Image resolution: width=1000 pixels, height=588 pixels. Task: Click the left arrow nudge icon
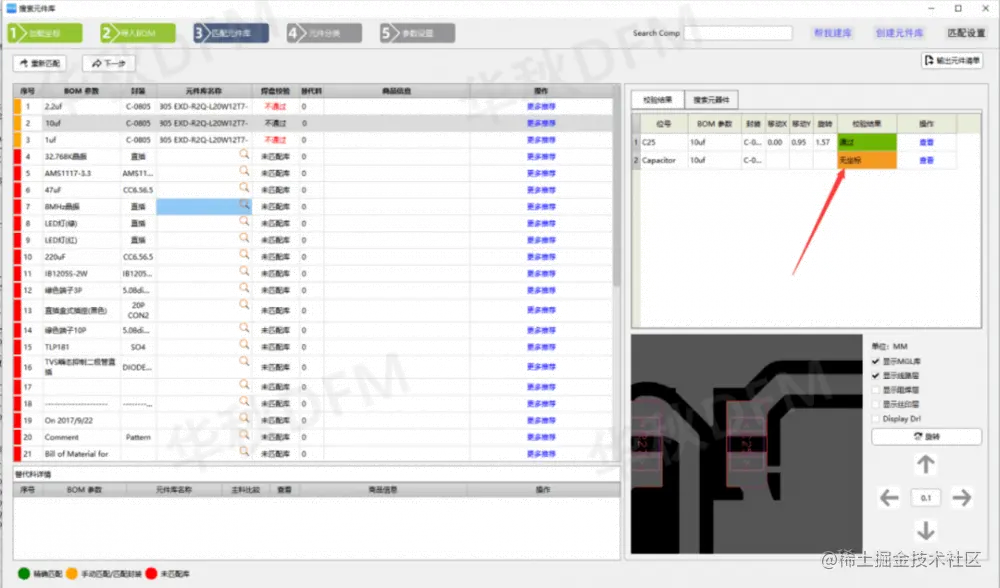click(x=889, y=497)
